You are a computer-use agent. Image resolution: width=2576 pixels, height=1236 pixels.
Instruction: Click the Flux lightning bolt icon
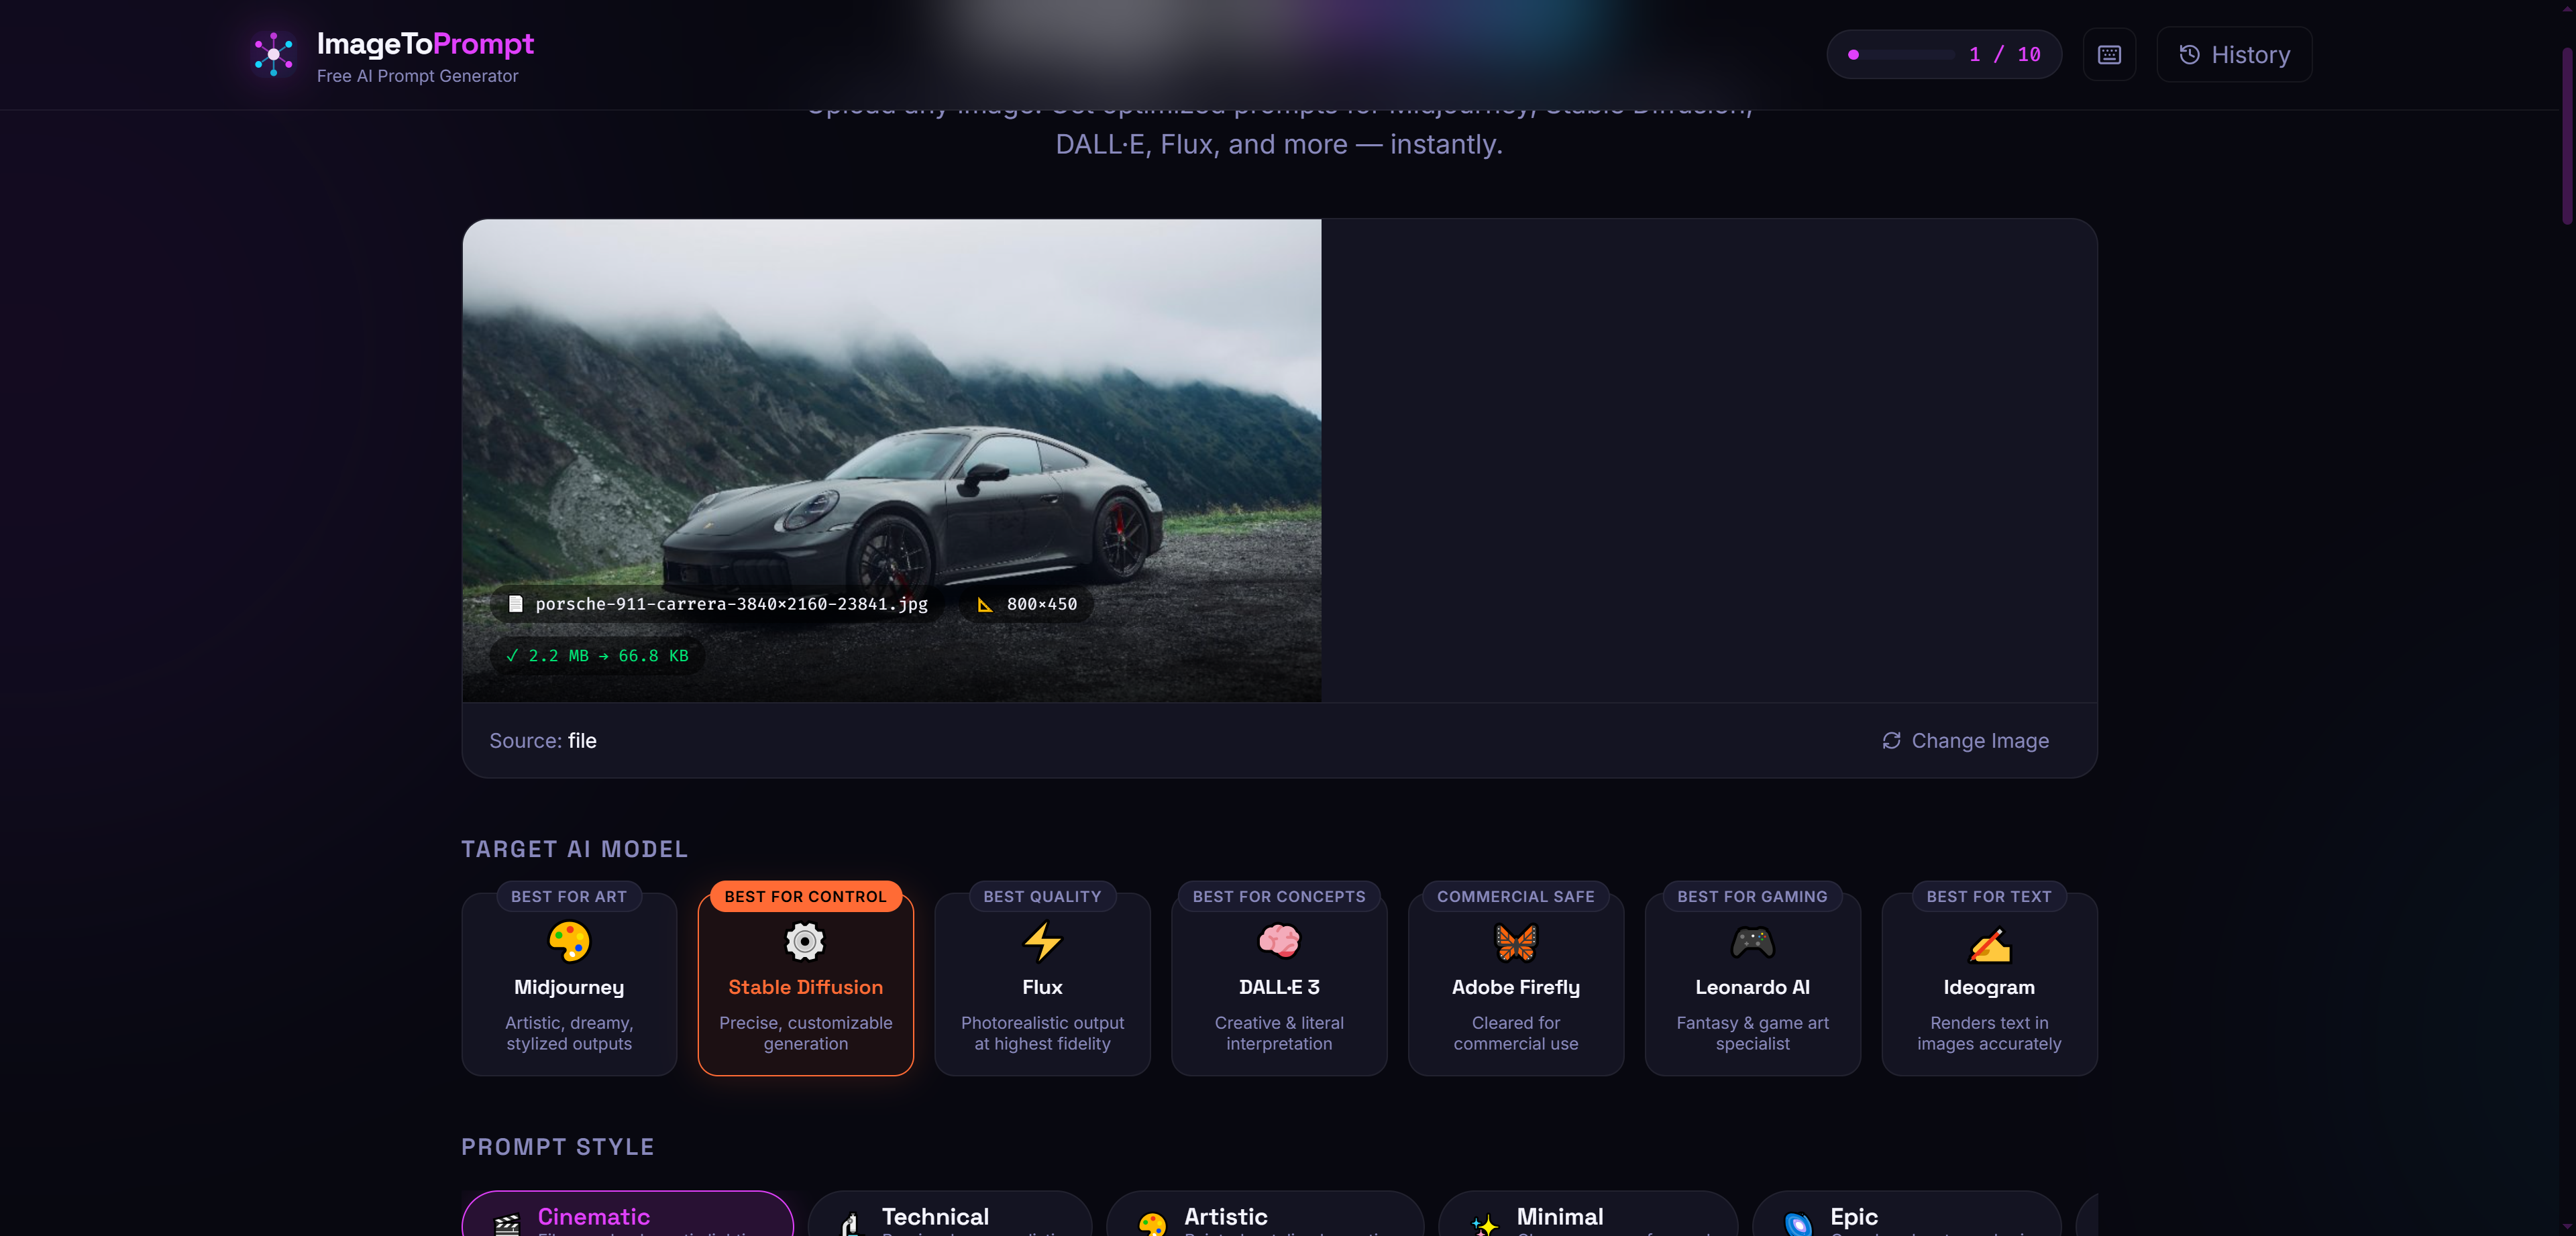click(1042, 941)
